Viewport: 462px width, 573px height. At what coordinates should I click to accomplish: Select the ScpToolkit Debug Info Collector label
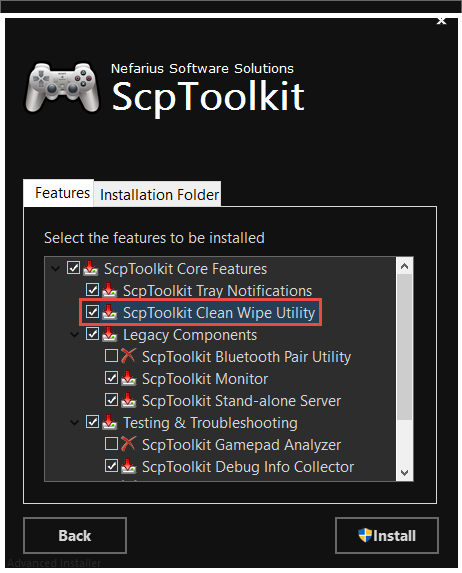[x=248, y=467]
